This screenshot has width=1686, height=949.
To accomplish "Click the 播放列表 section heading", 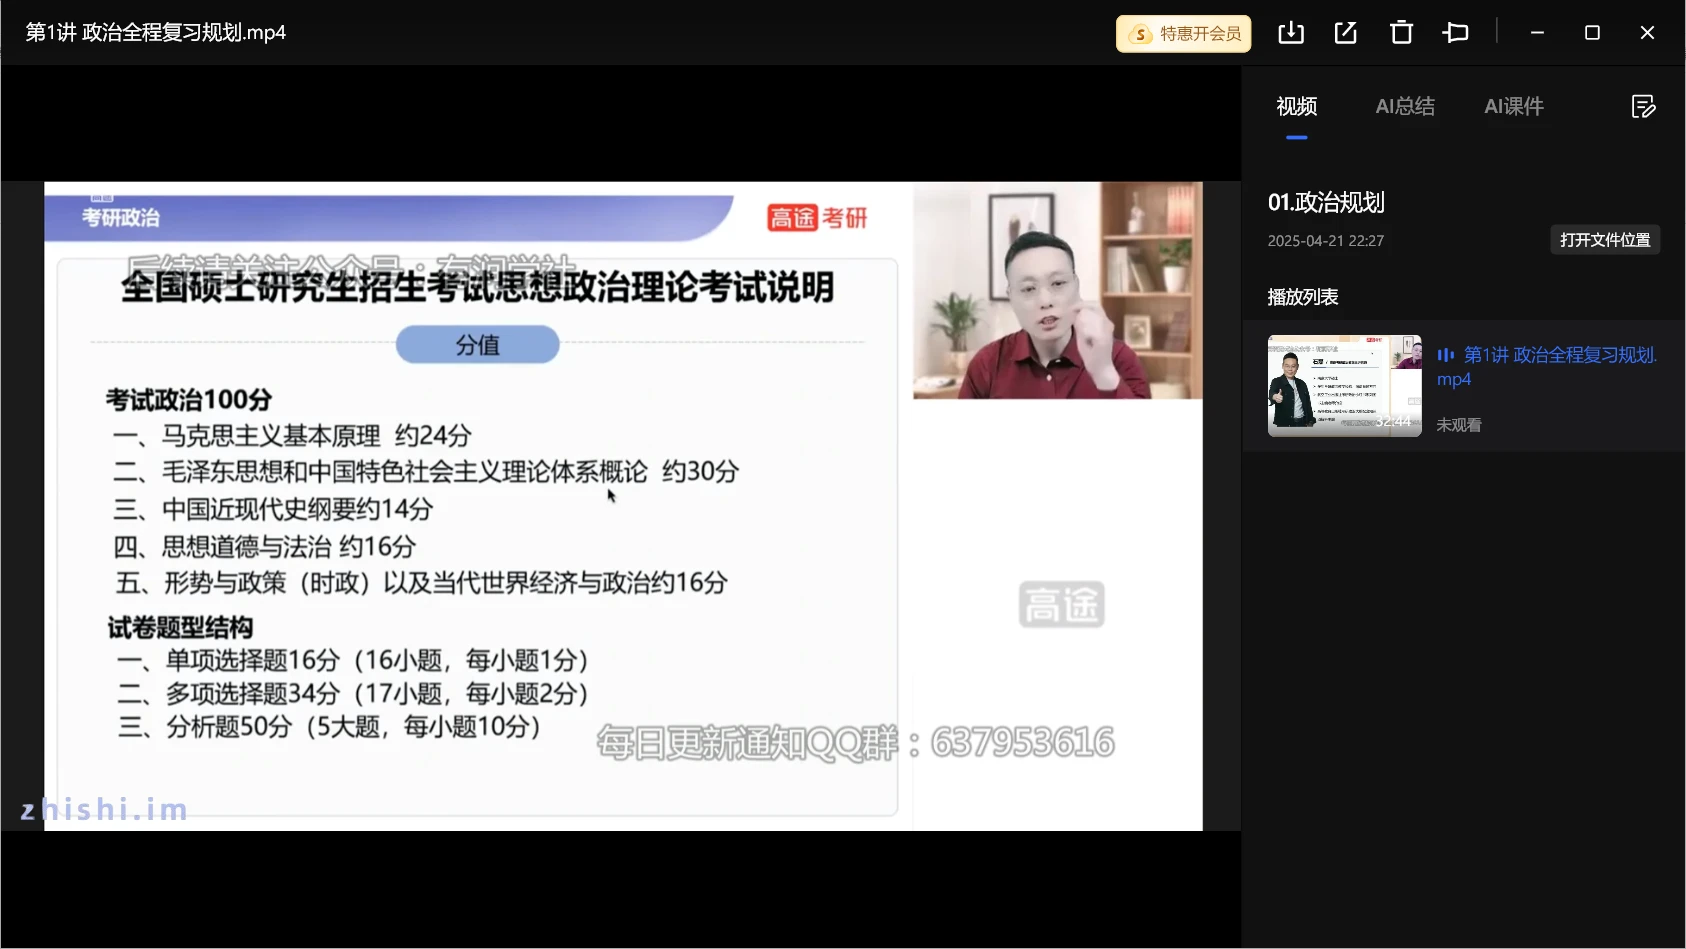I will pos(1302,297).
